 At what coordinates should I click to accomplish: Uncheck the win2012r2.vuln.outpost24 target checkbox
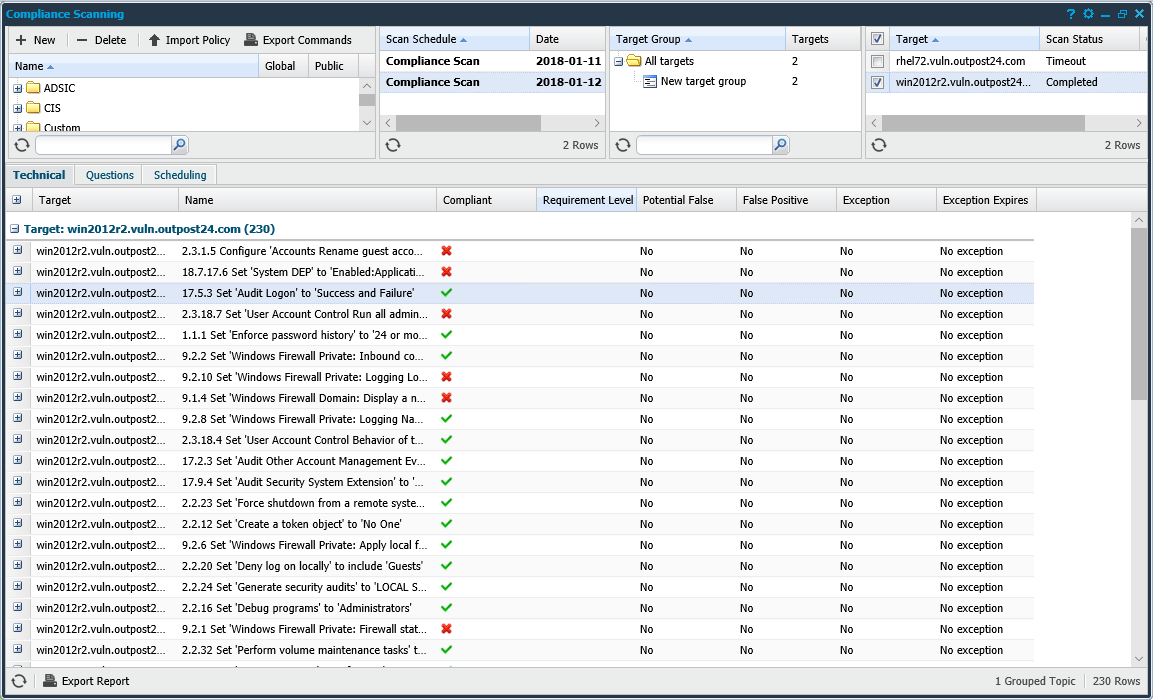878,83
